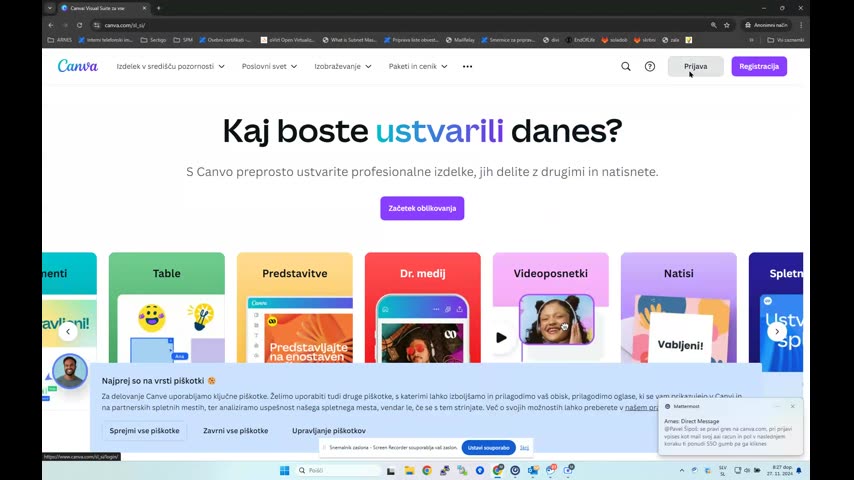Viewport: 854px width, 480px height.
Task: Open the tab search arrow at top left
Action: pos(50,8)
